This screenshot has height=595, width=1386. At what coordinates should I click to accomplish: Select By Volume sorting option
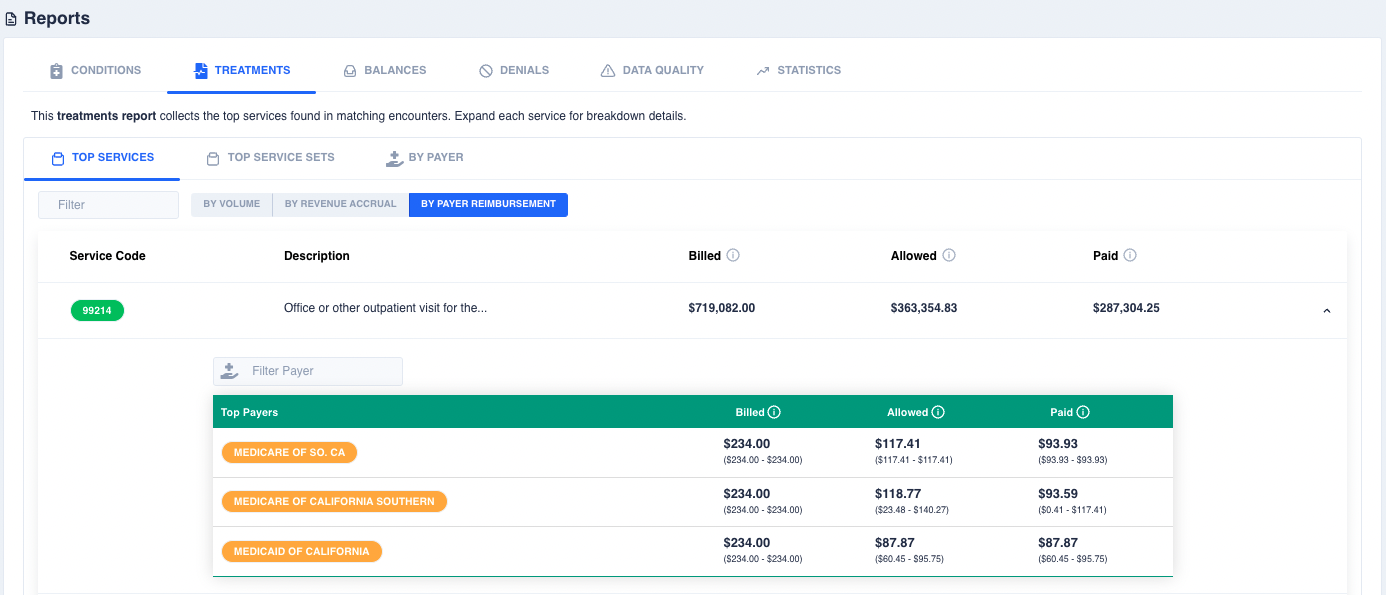tap(232, 204)
